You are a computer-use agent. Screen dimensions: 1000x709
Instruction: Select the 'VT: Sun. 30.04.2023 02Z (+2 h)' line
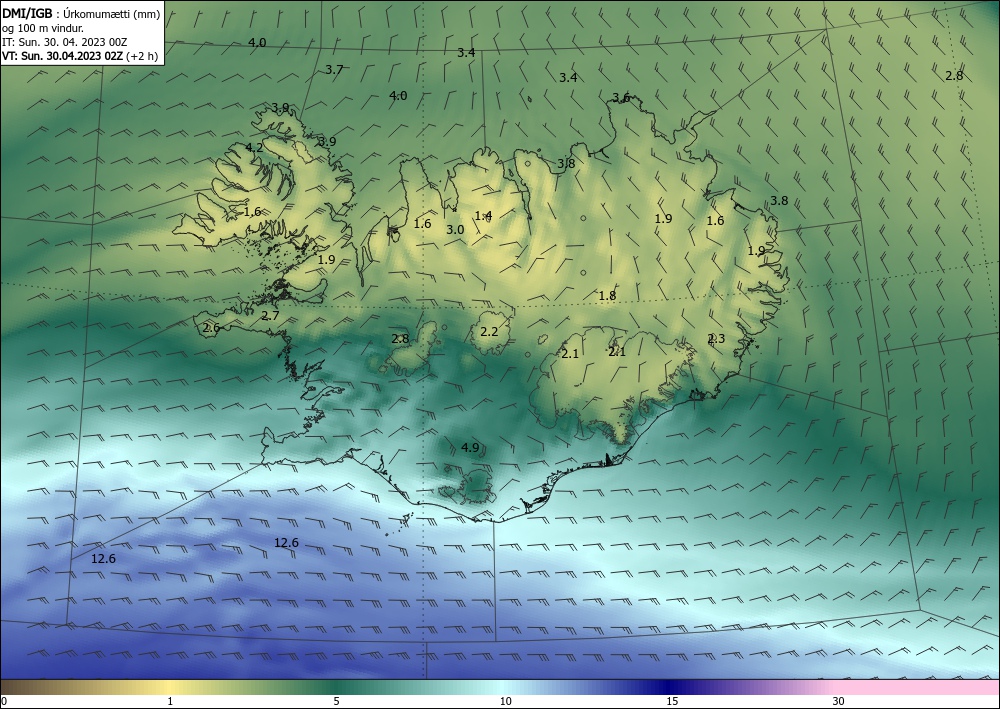(x=80, y=55)
